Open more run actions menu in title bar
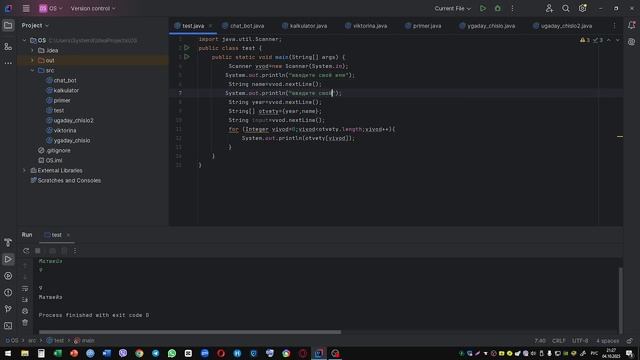 (x=513, y=9)
